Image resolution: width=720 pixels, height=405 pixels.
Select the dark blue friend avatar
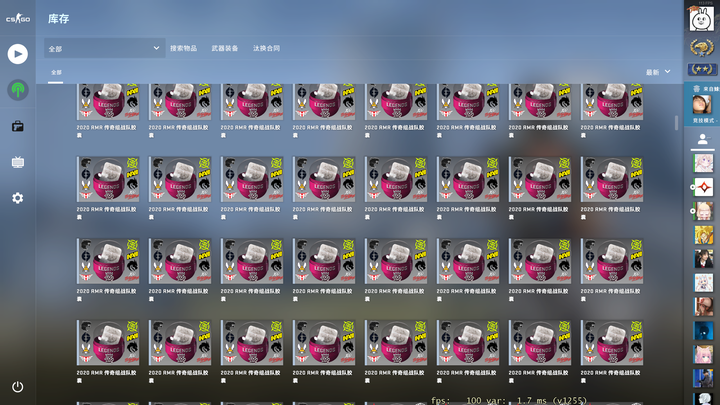coord(703,331)
